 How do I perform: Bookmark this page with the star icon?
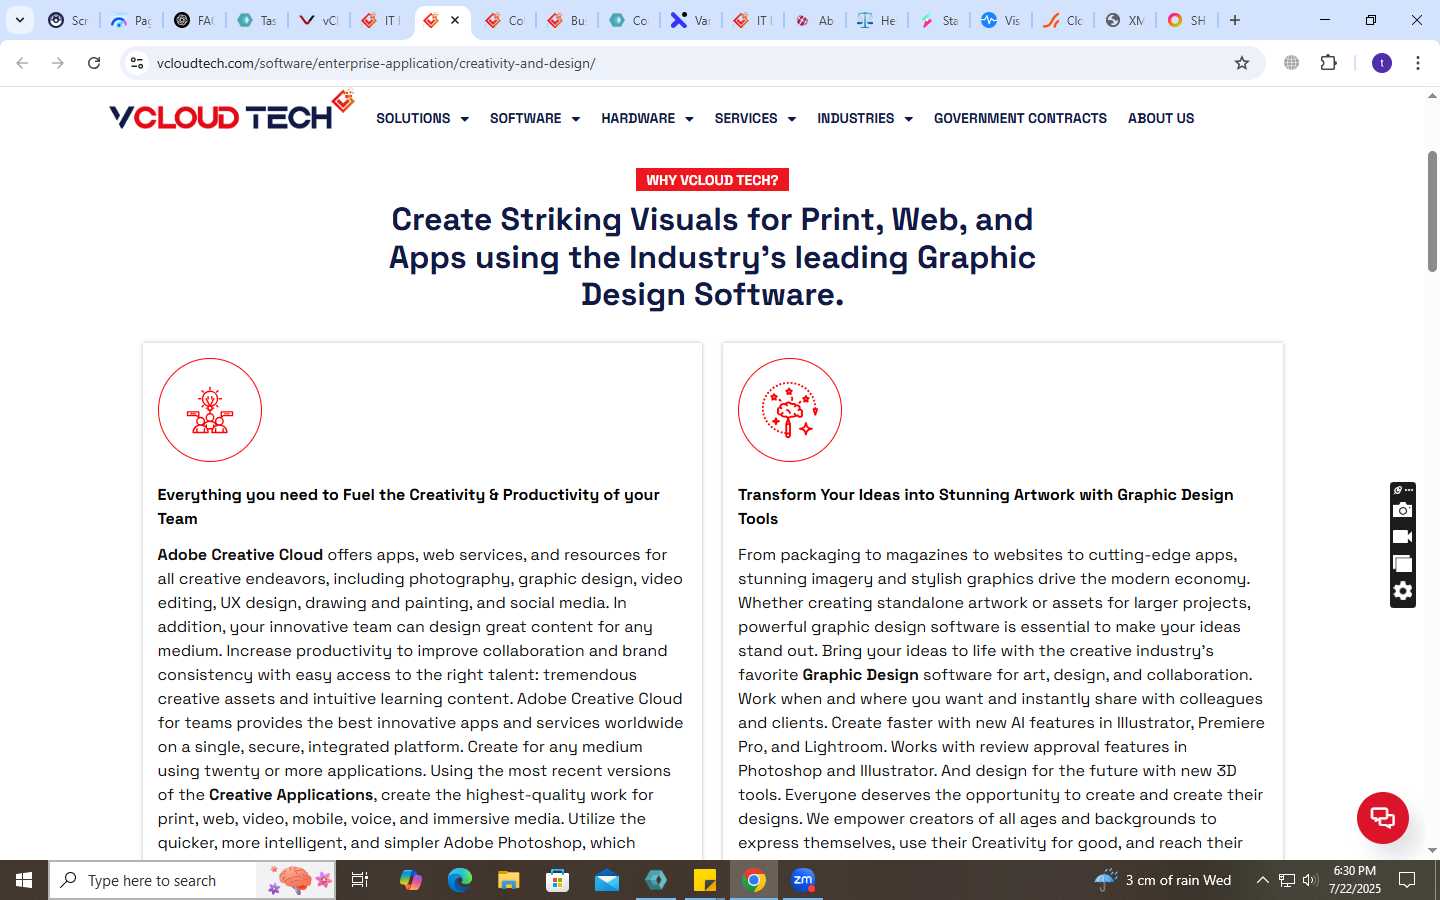[1242, 63]
